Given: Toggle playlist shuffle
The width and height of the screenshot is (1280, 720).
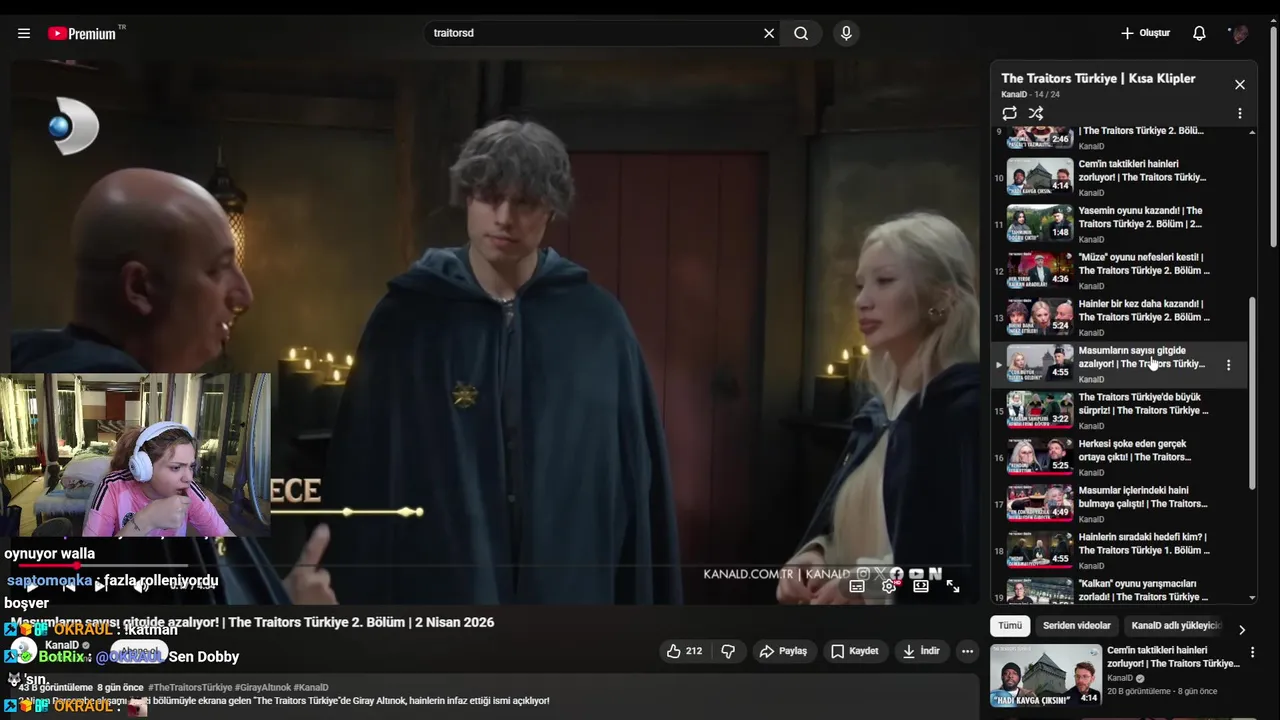Looking at the screenshot, I should (x=1036, y=113).
